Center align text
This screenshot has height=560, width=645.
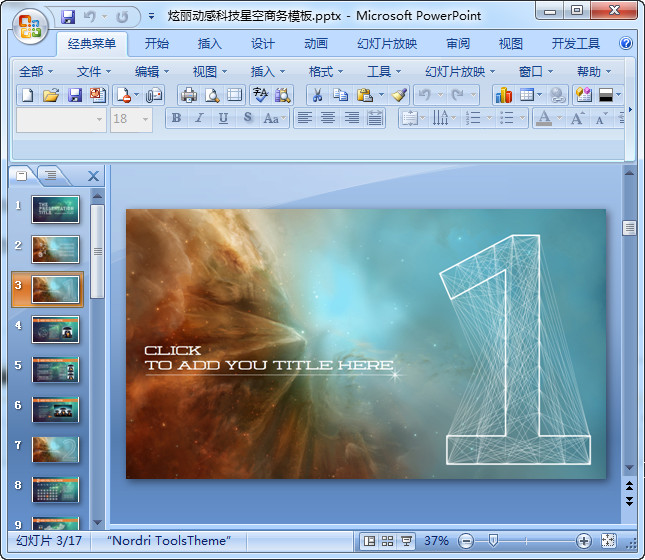(328, 119)
